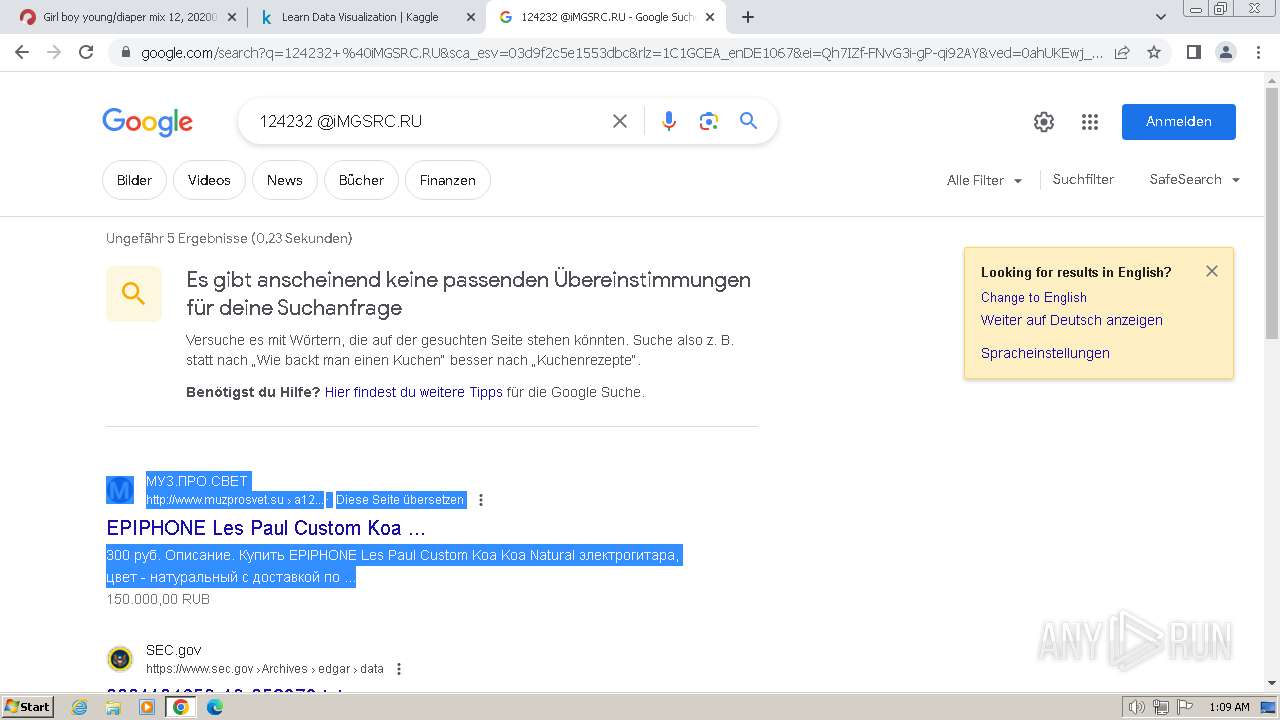Click the taskbar clock showing 1:09 AM
Image resolution: width=1280 pixels, height=720 pixels.
[x=1229, y=707]
